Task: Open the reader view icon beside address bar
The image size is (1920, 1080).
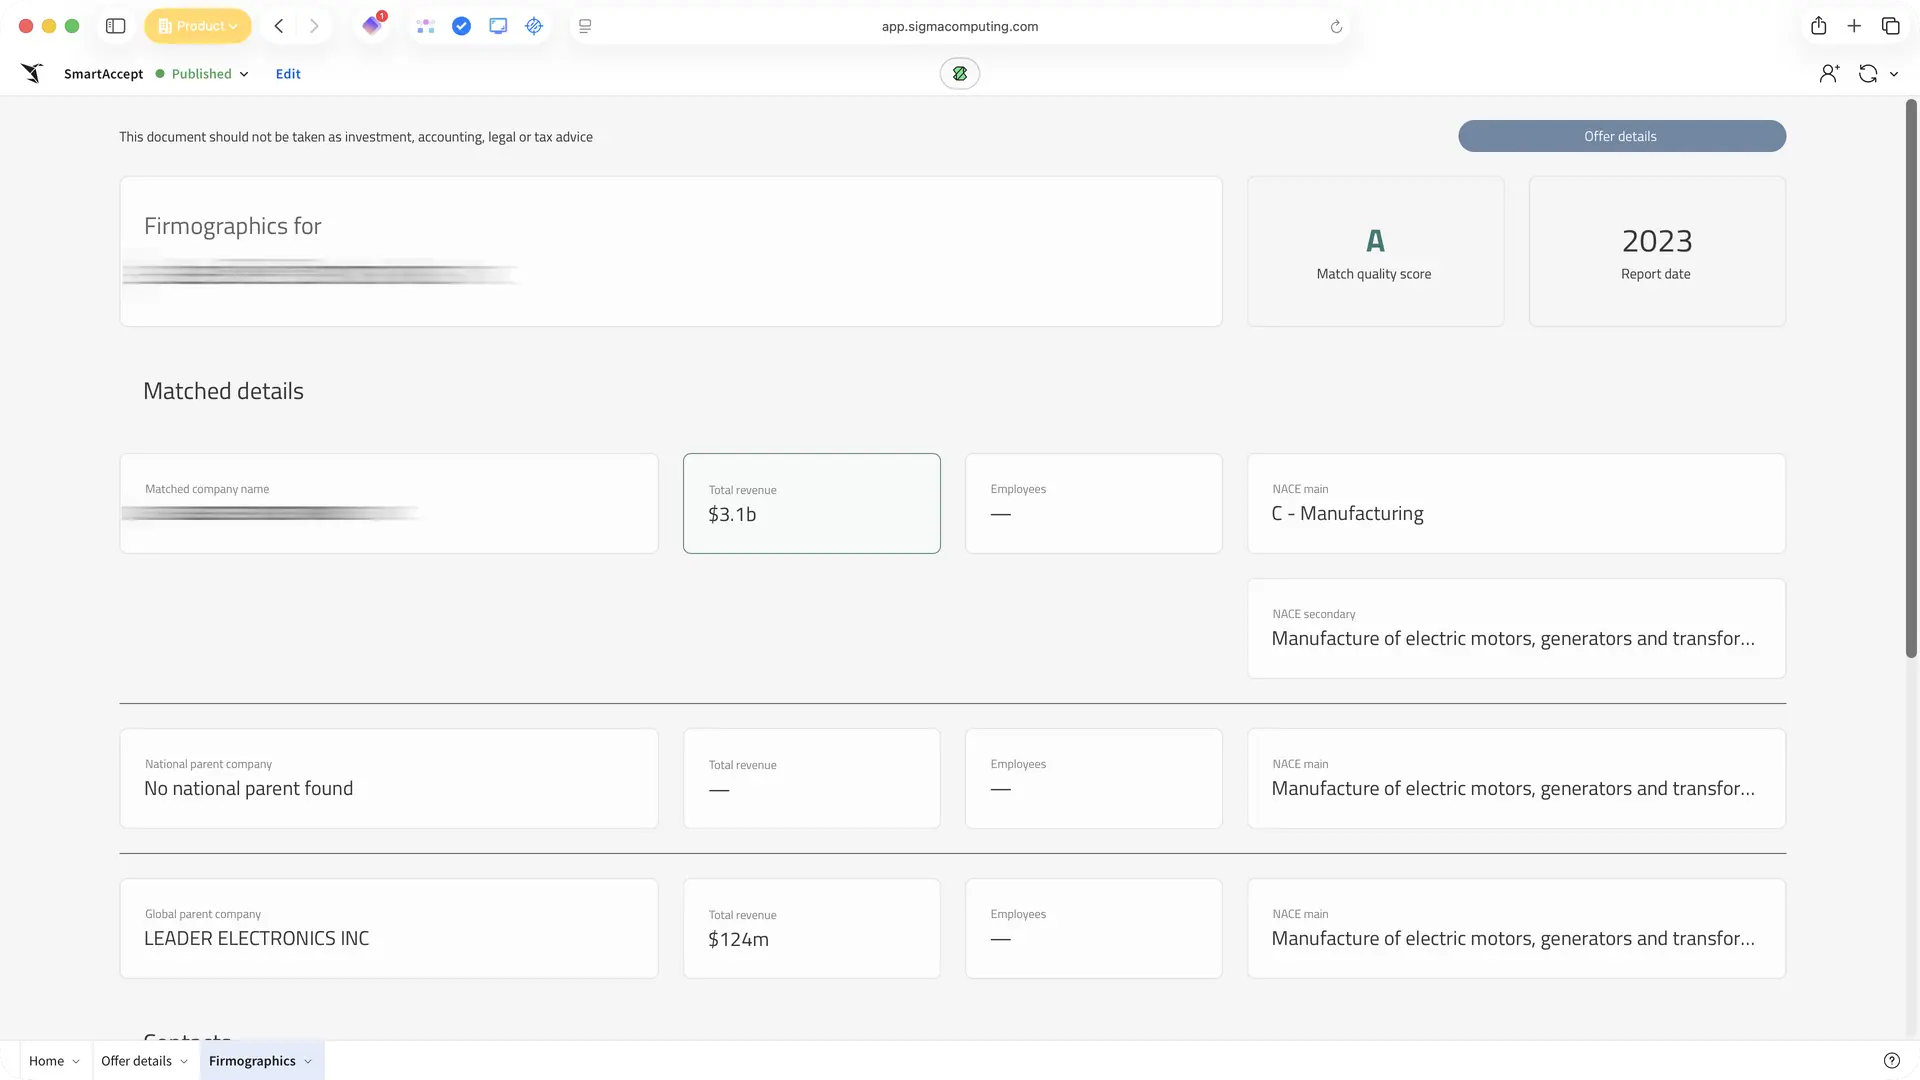Action: 585,26
